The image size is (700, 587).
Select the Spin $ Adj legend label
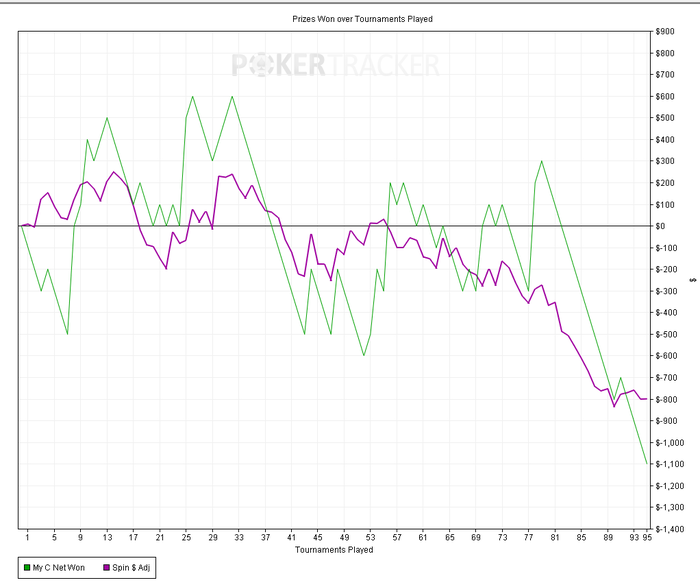131,568
